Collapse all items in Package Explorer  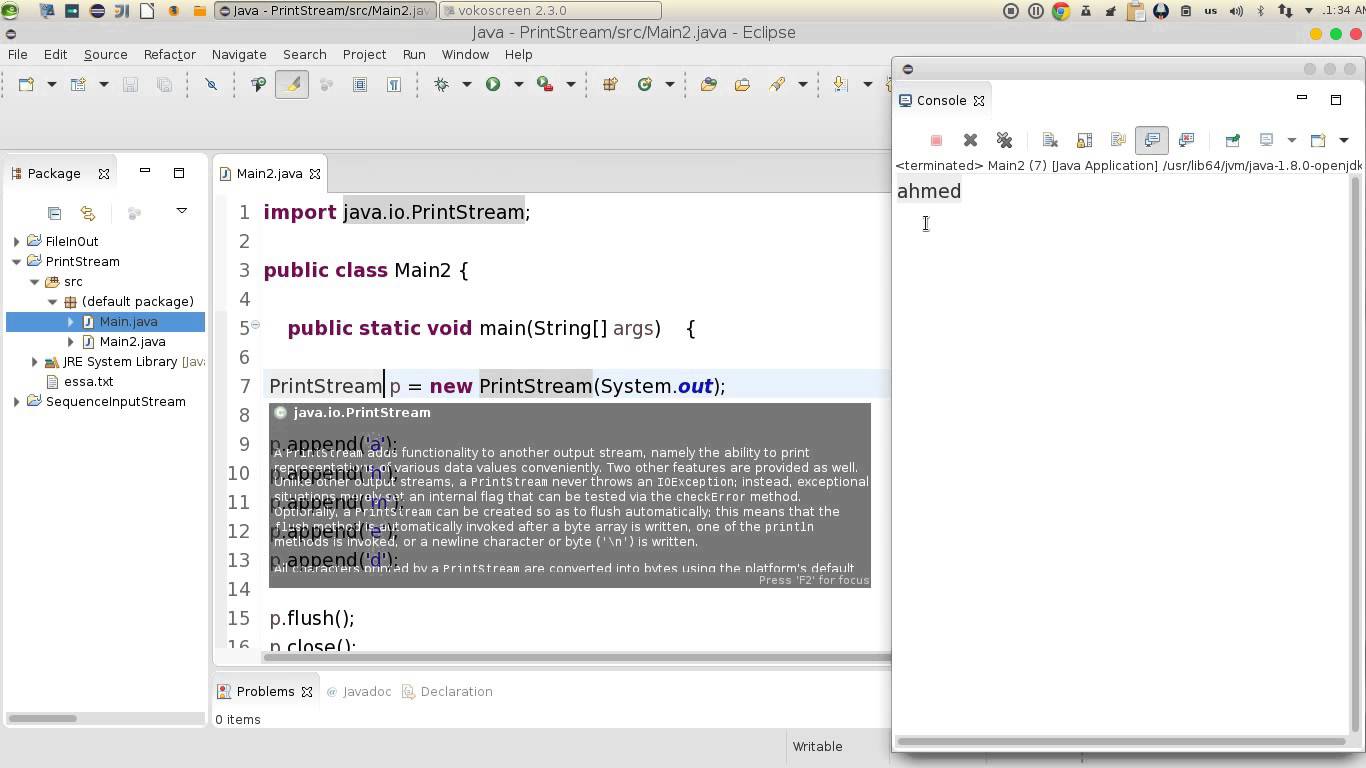coord(54,213)
